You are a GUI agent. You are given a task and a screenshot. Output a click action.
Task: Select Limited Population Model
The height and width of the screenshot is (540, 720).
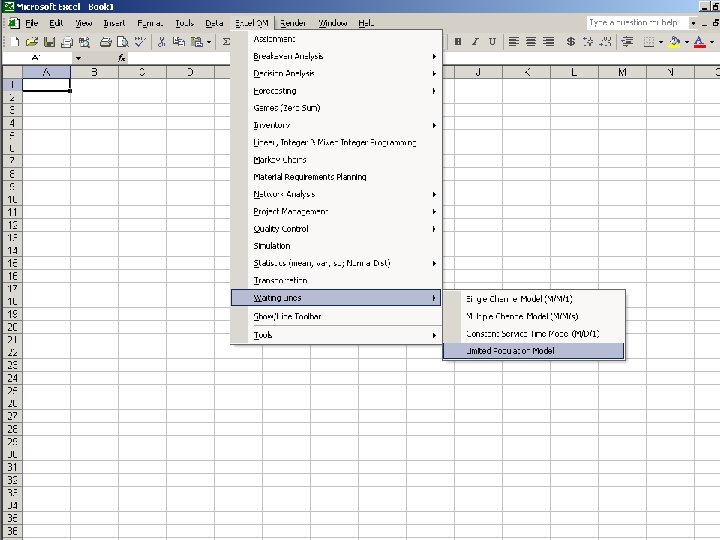(x=534, y=351)
